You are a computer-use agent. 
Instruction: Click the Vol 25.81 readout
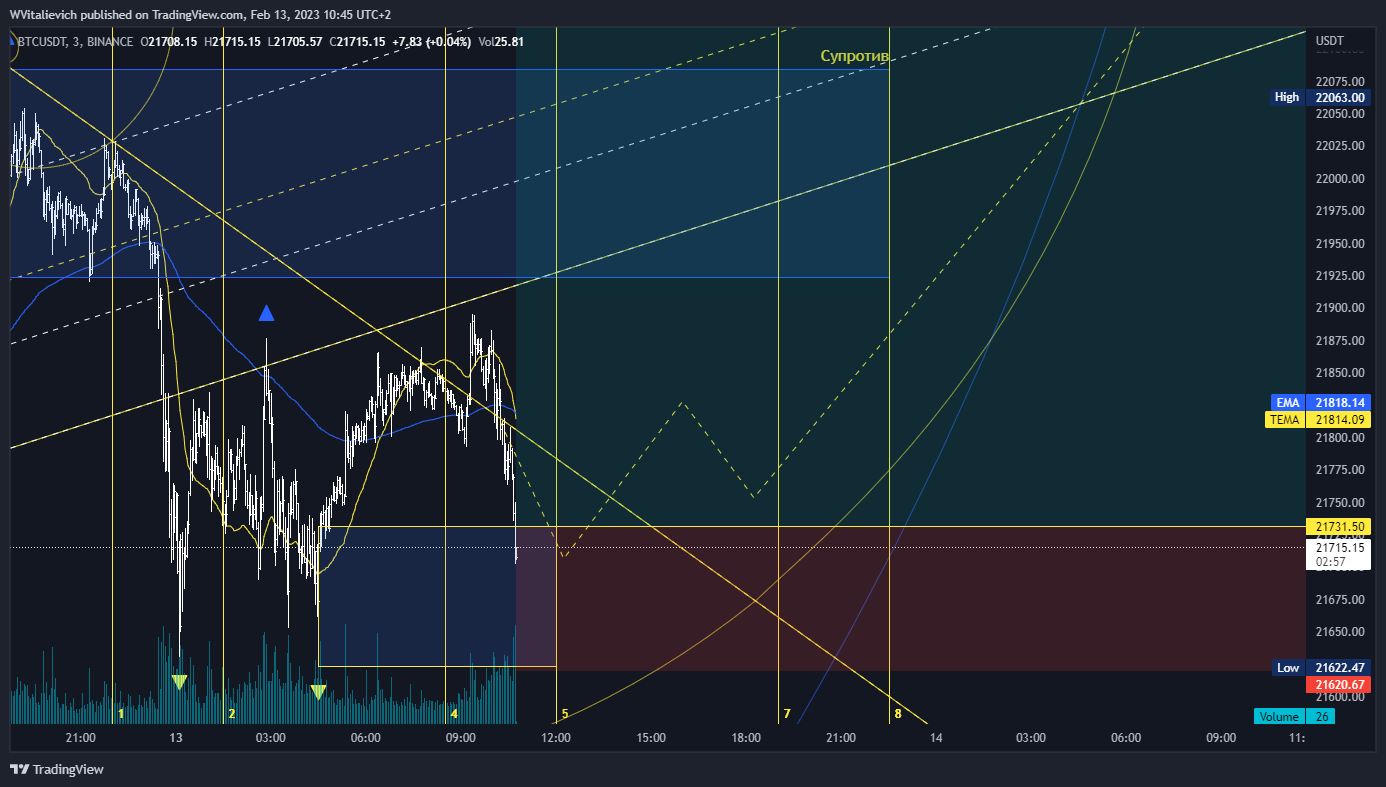tap(501, 41)
